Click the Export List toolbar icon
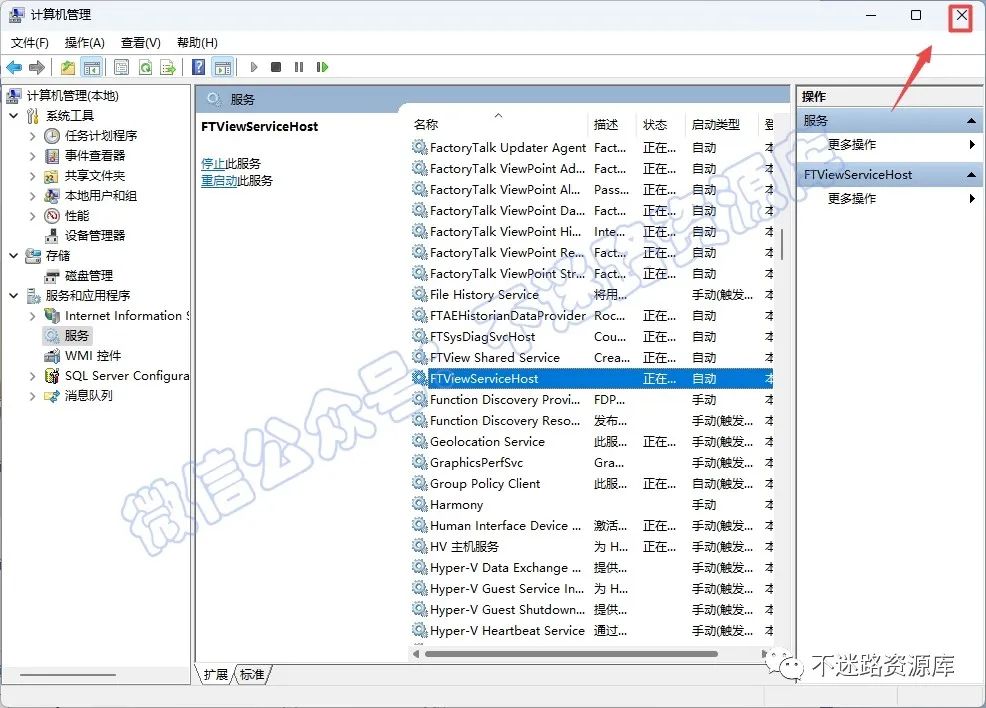Viewport: 986px width, 708px height. point(168,67)
